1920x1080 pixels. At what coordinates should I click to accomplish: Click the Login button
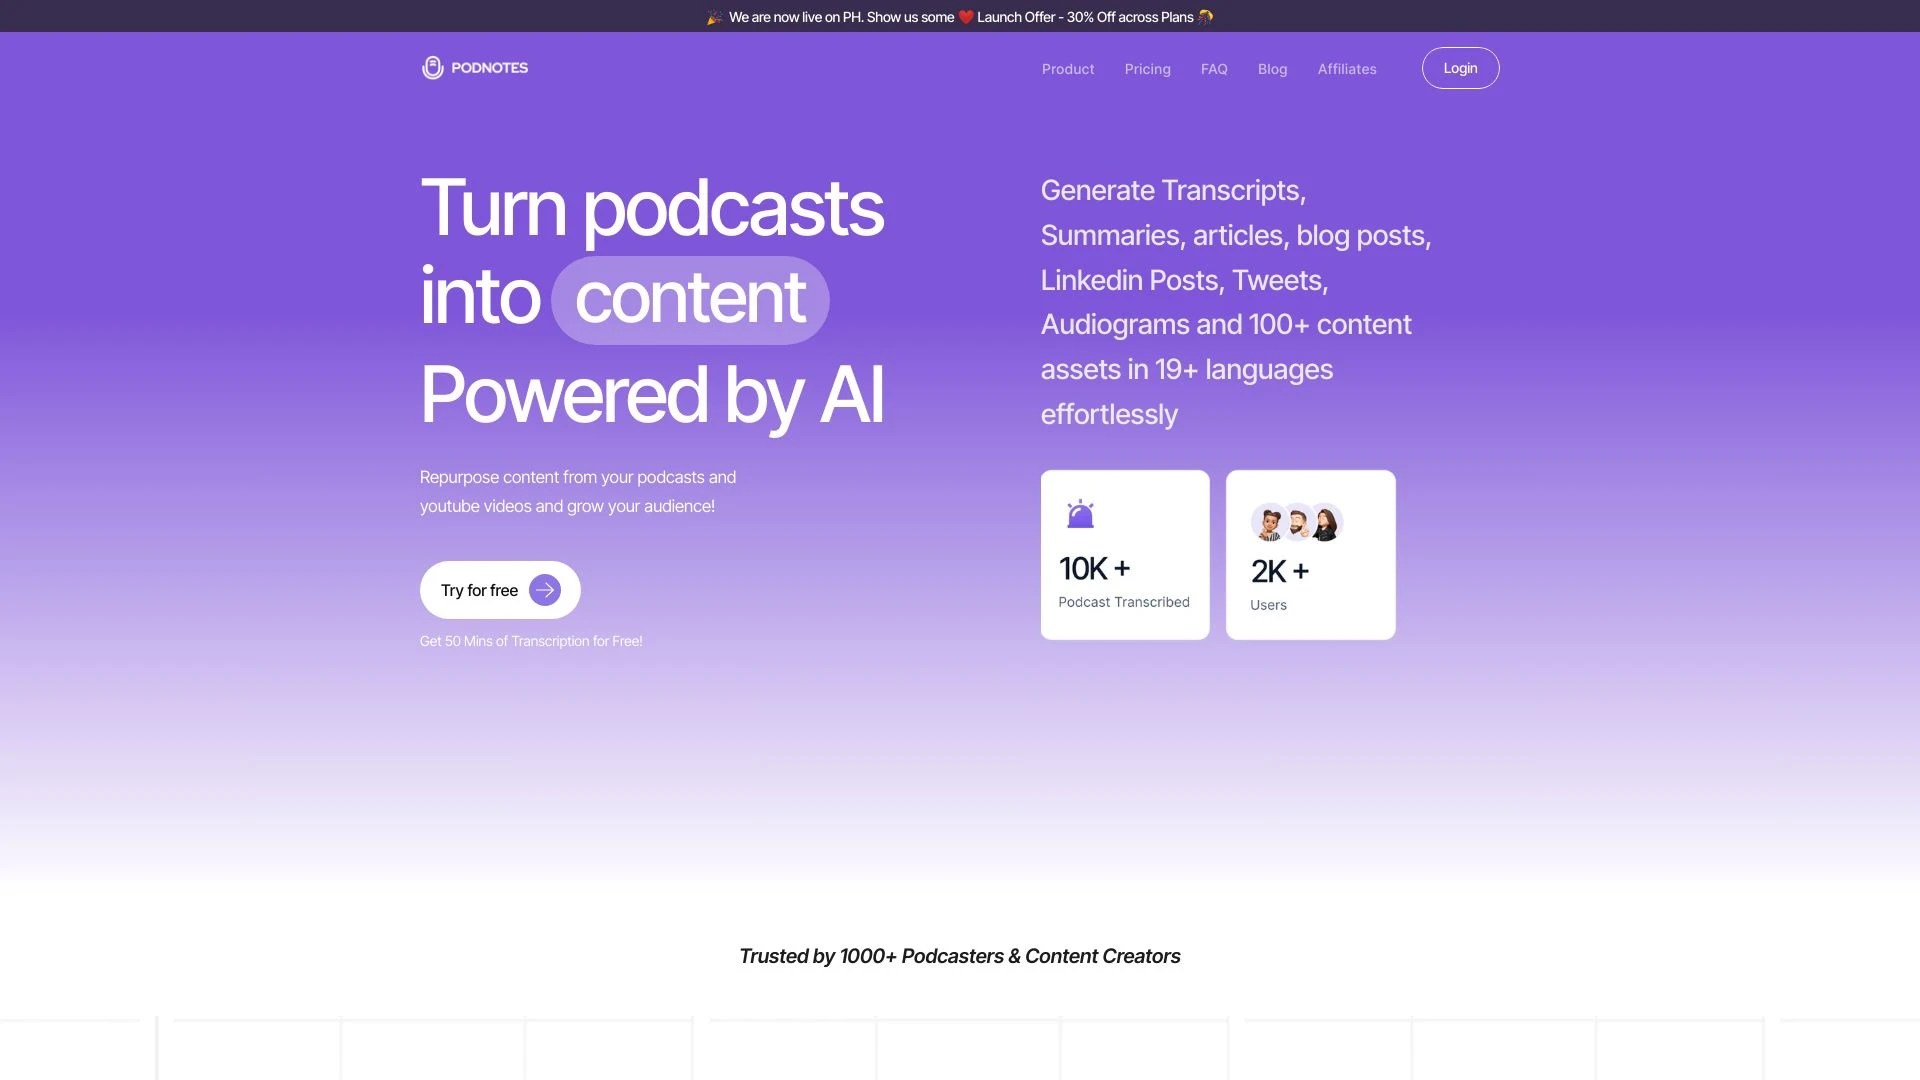(1460, 67)
